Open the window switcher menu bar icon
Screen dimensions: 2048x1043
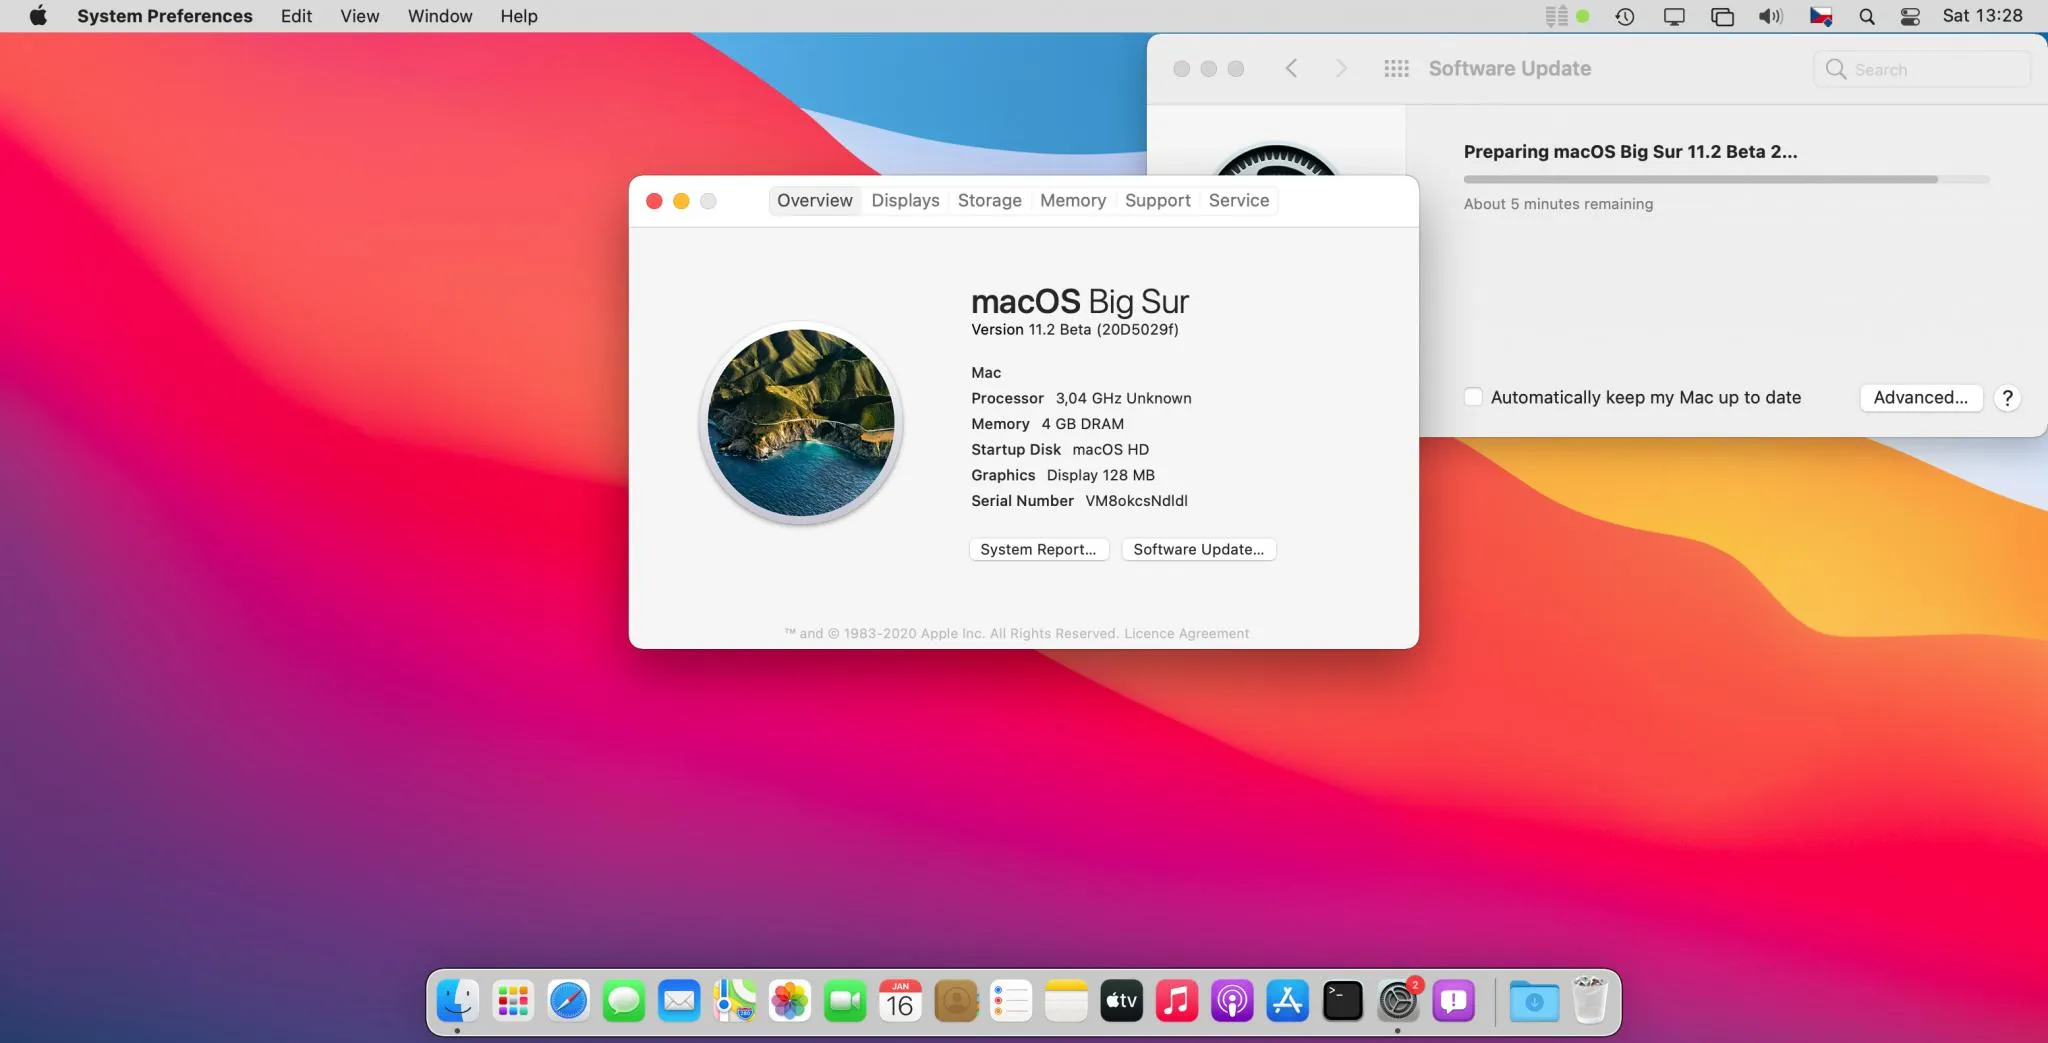[x=1722, y=16]
